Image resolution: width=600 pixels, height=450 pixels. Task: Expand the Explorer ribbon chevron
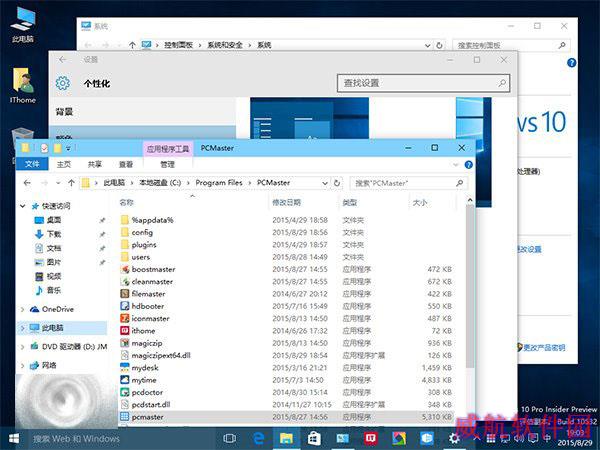455,165
